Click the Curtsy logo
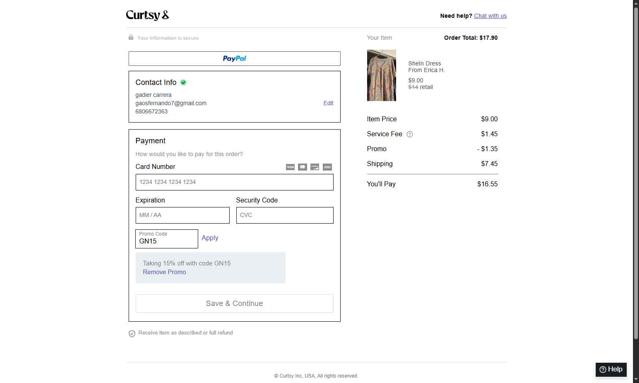639x383 pixels. (x=147, y=15)
